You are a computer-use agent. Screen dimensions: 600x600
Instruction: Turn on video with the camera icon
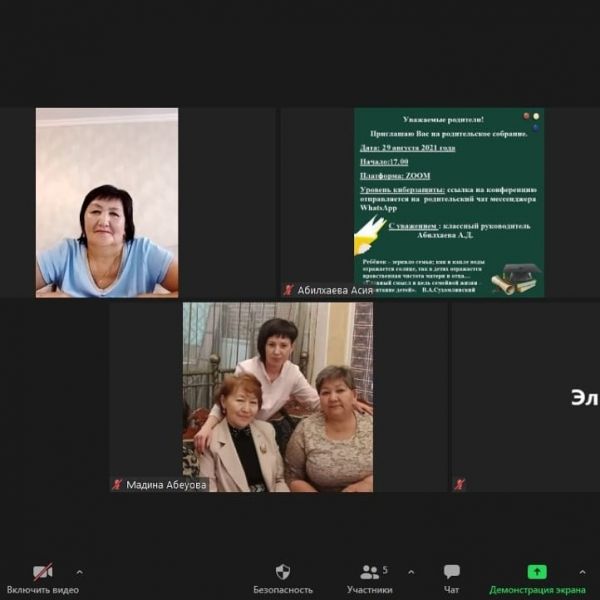click(42, 572)
